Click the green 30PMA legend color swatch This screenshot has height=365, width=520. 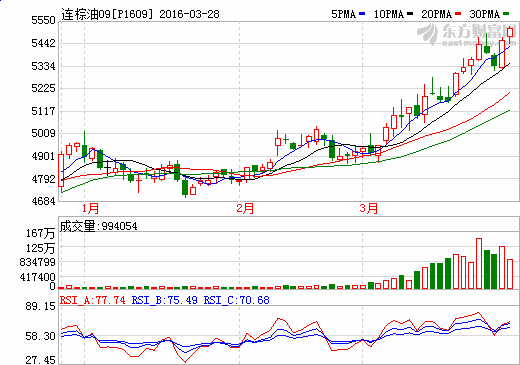[506, 14]
